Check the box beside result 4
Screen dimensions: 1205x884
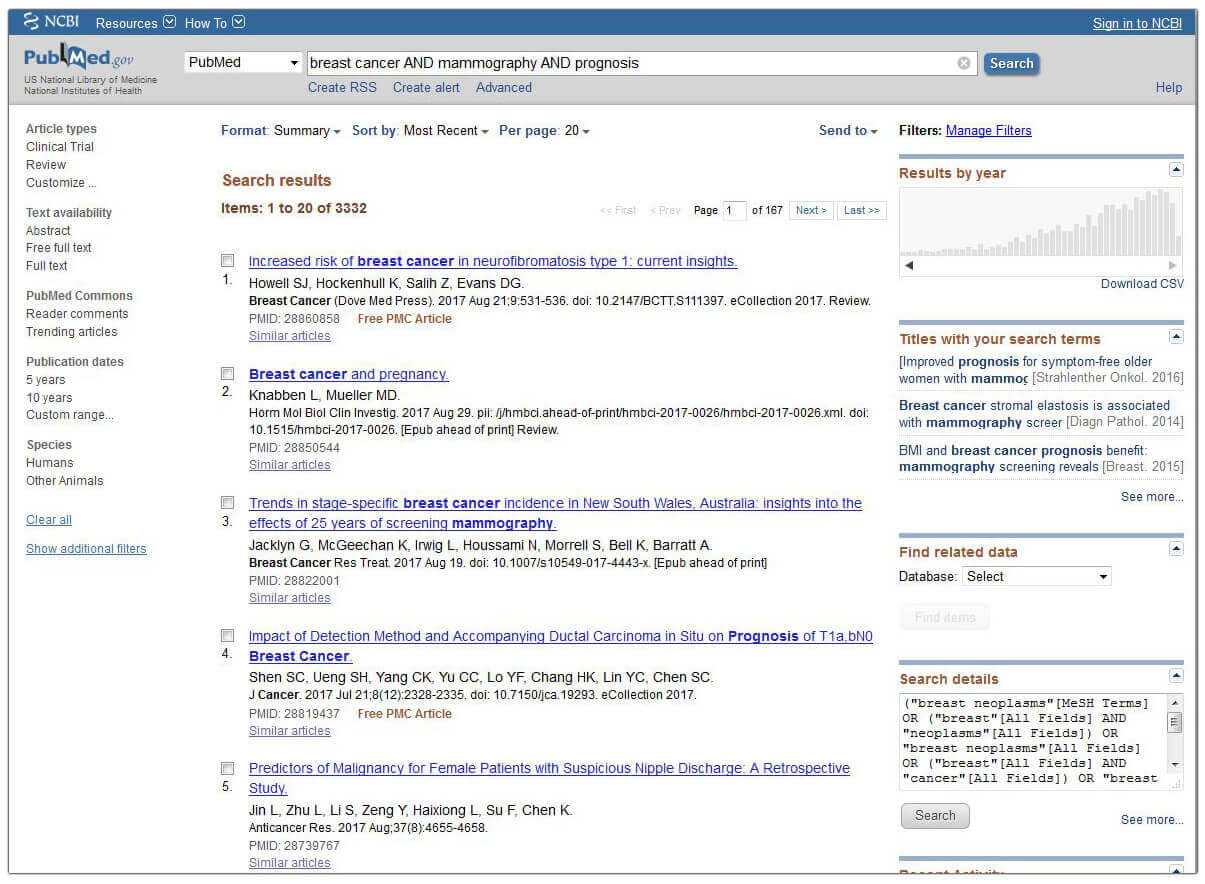tap(227, 635)
